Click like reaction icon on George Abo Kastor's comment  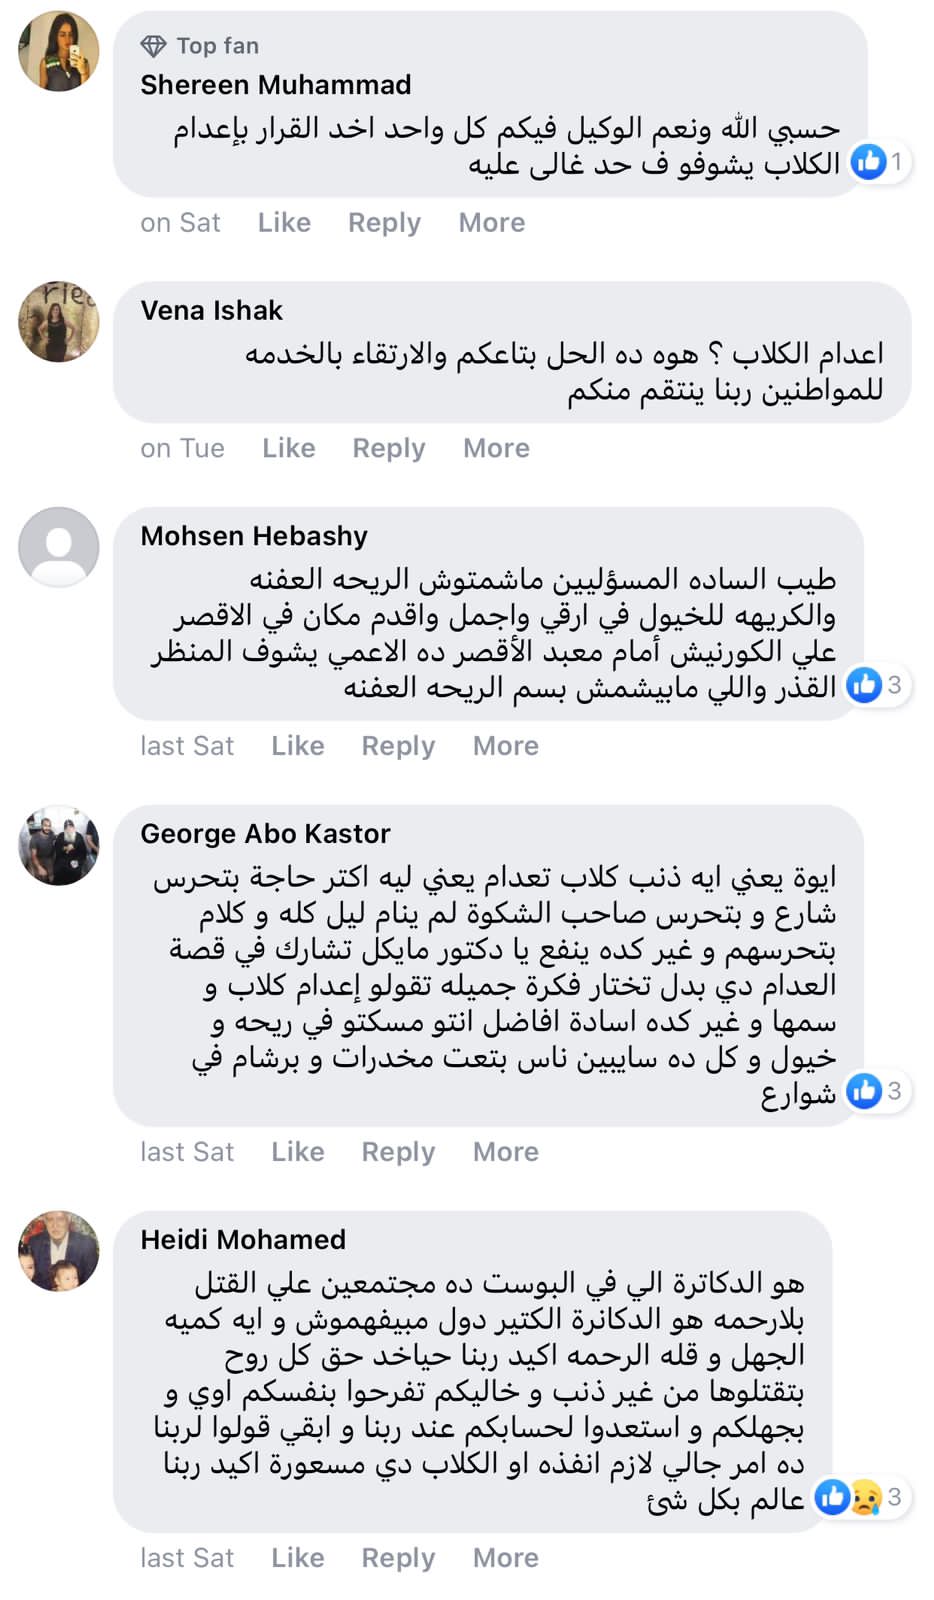[x=864, y=1091]
